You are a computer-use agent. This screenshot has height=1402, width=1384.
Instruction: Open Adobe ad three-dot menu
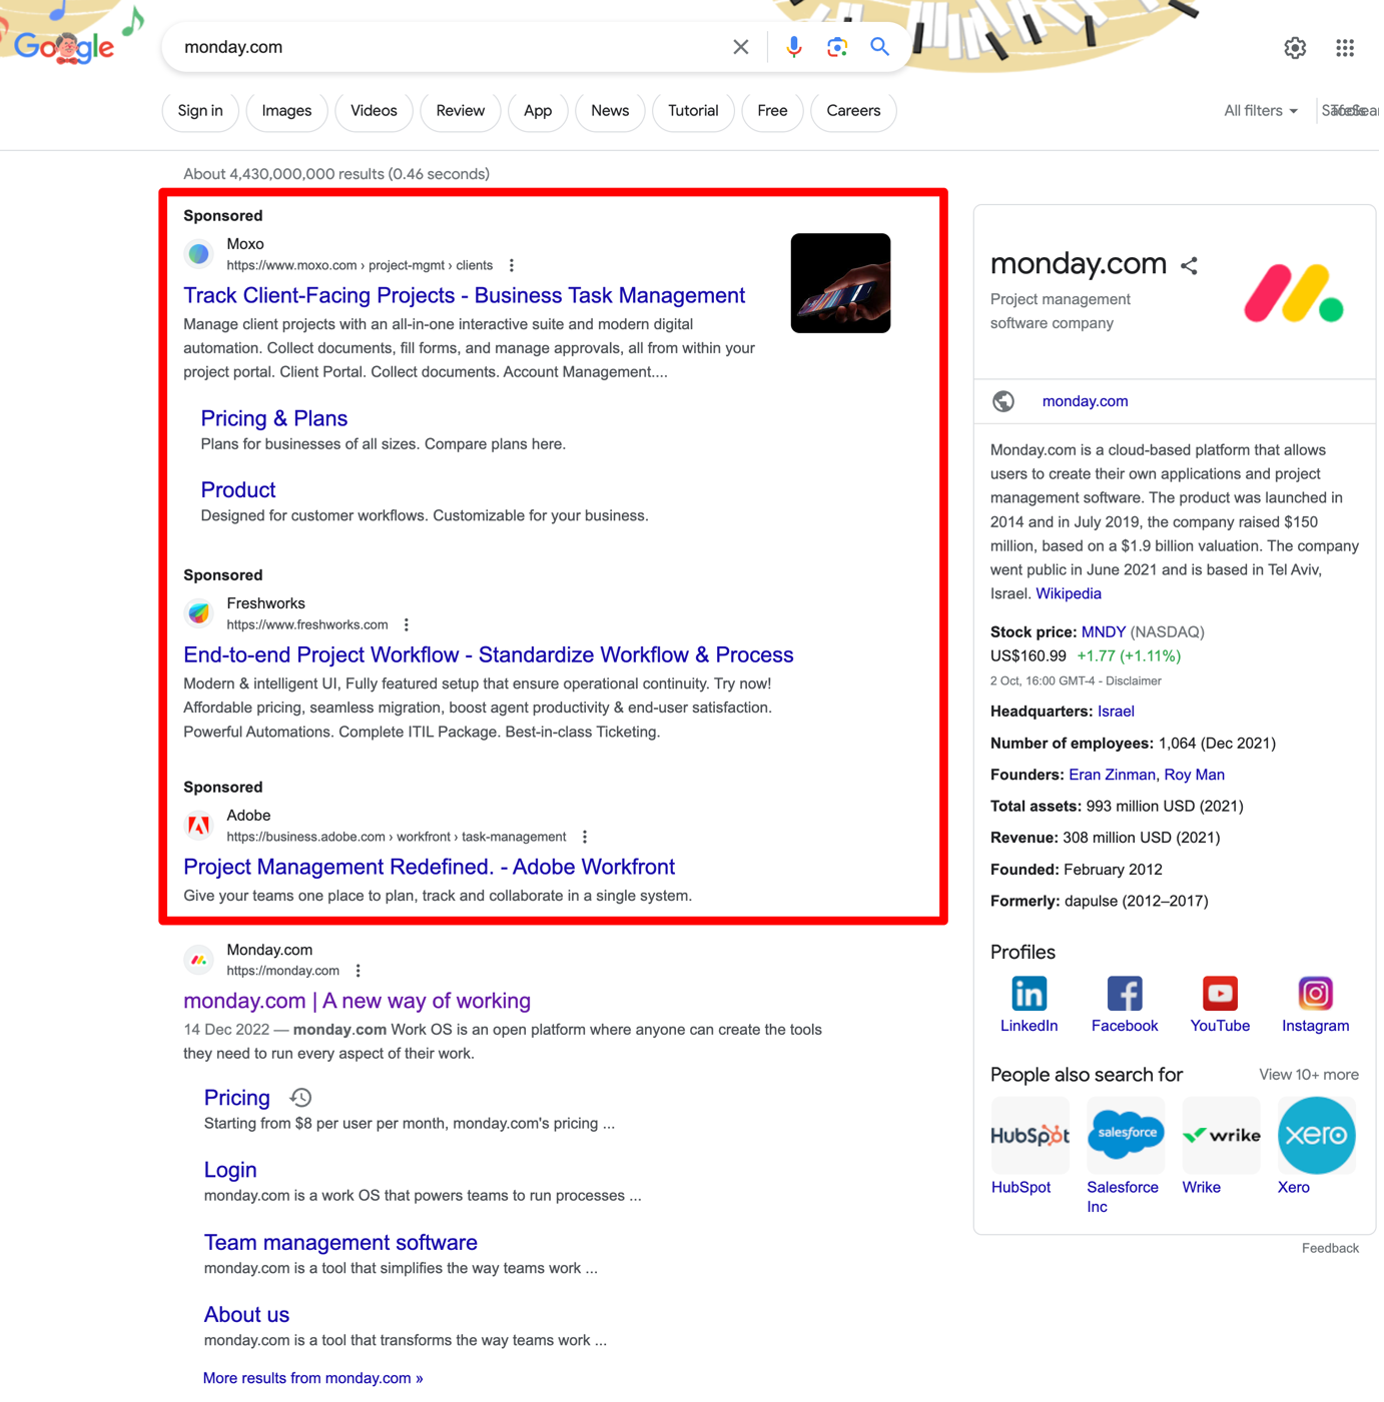[x=585, y=837]
